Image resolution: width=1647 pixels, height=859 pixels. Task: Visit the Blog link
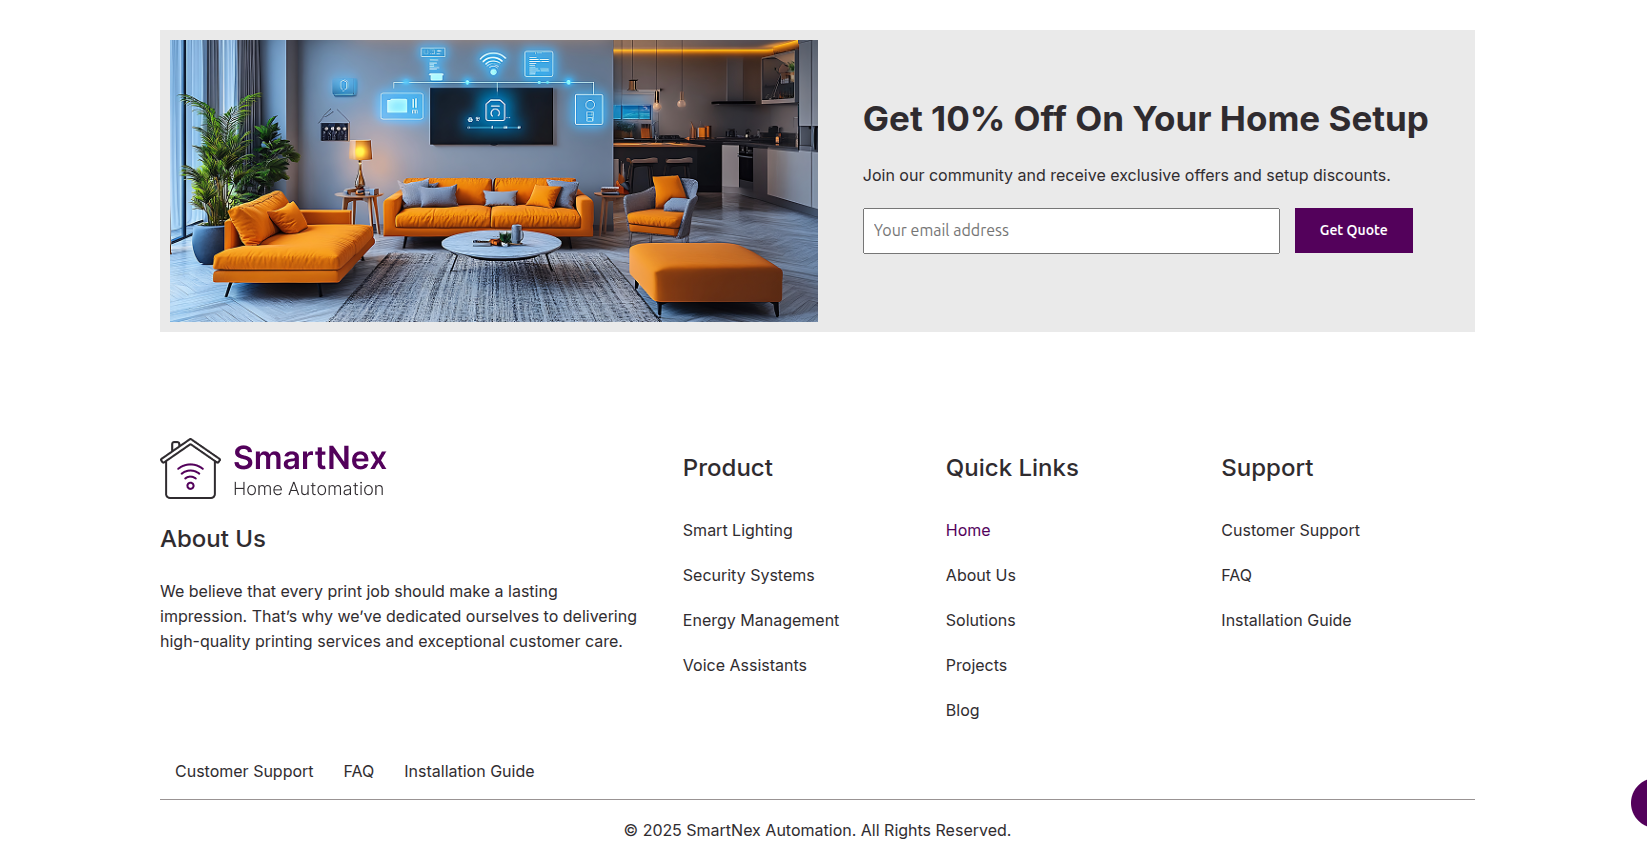tap(962, 711)
